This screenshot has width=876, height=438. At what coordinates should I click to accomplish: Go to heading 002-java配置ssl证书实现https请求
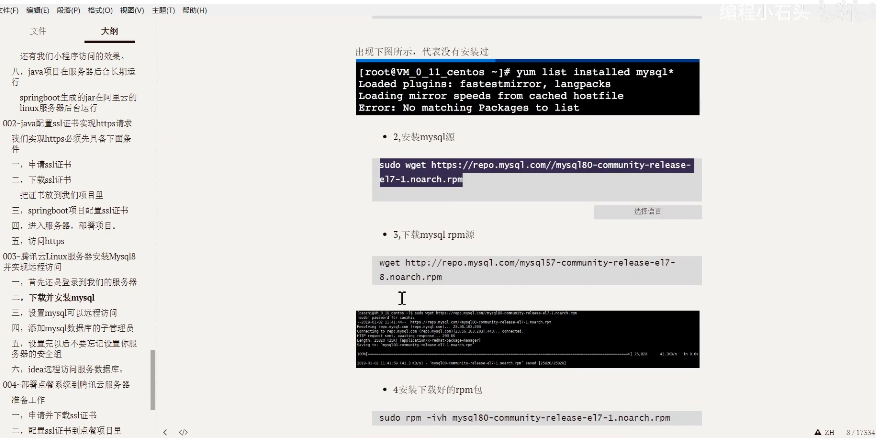tap(67, 123)
